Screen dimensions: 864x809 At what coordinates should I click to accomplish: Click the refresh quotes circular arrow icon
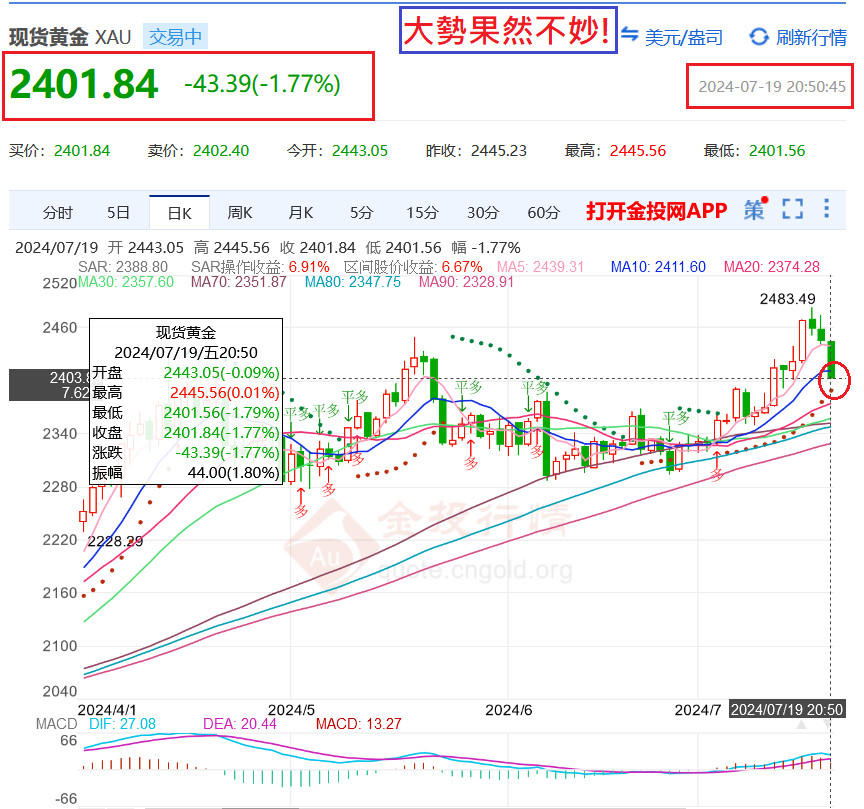coord(759,37)
